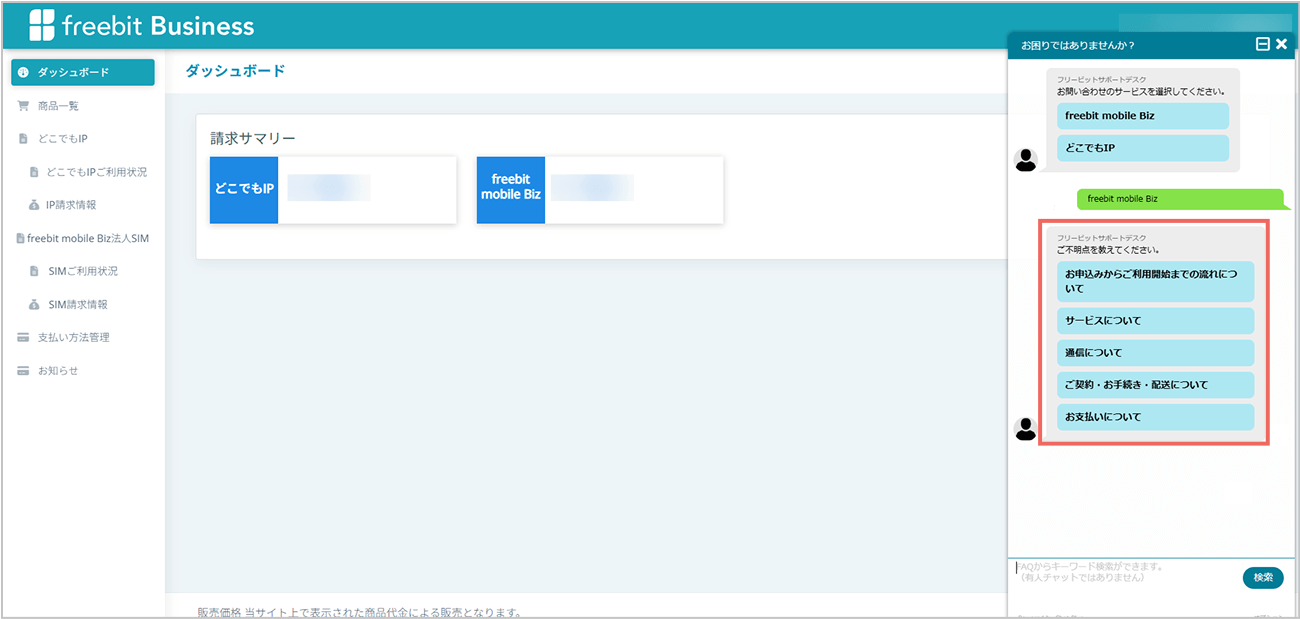Click the green freebit mobile Biz reply bubble
Image resolution: width=1300 pixels, height=619 pixels.
[x=1180, y=199]
